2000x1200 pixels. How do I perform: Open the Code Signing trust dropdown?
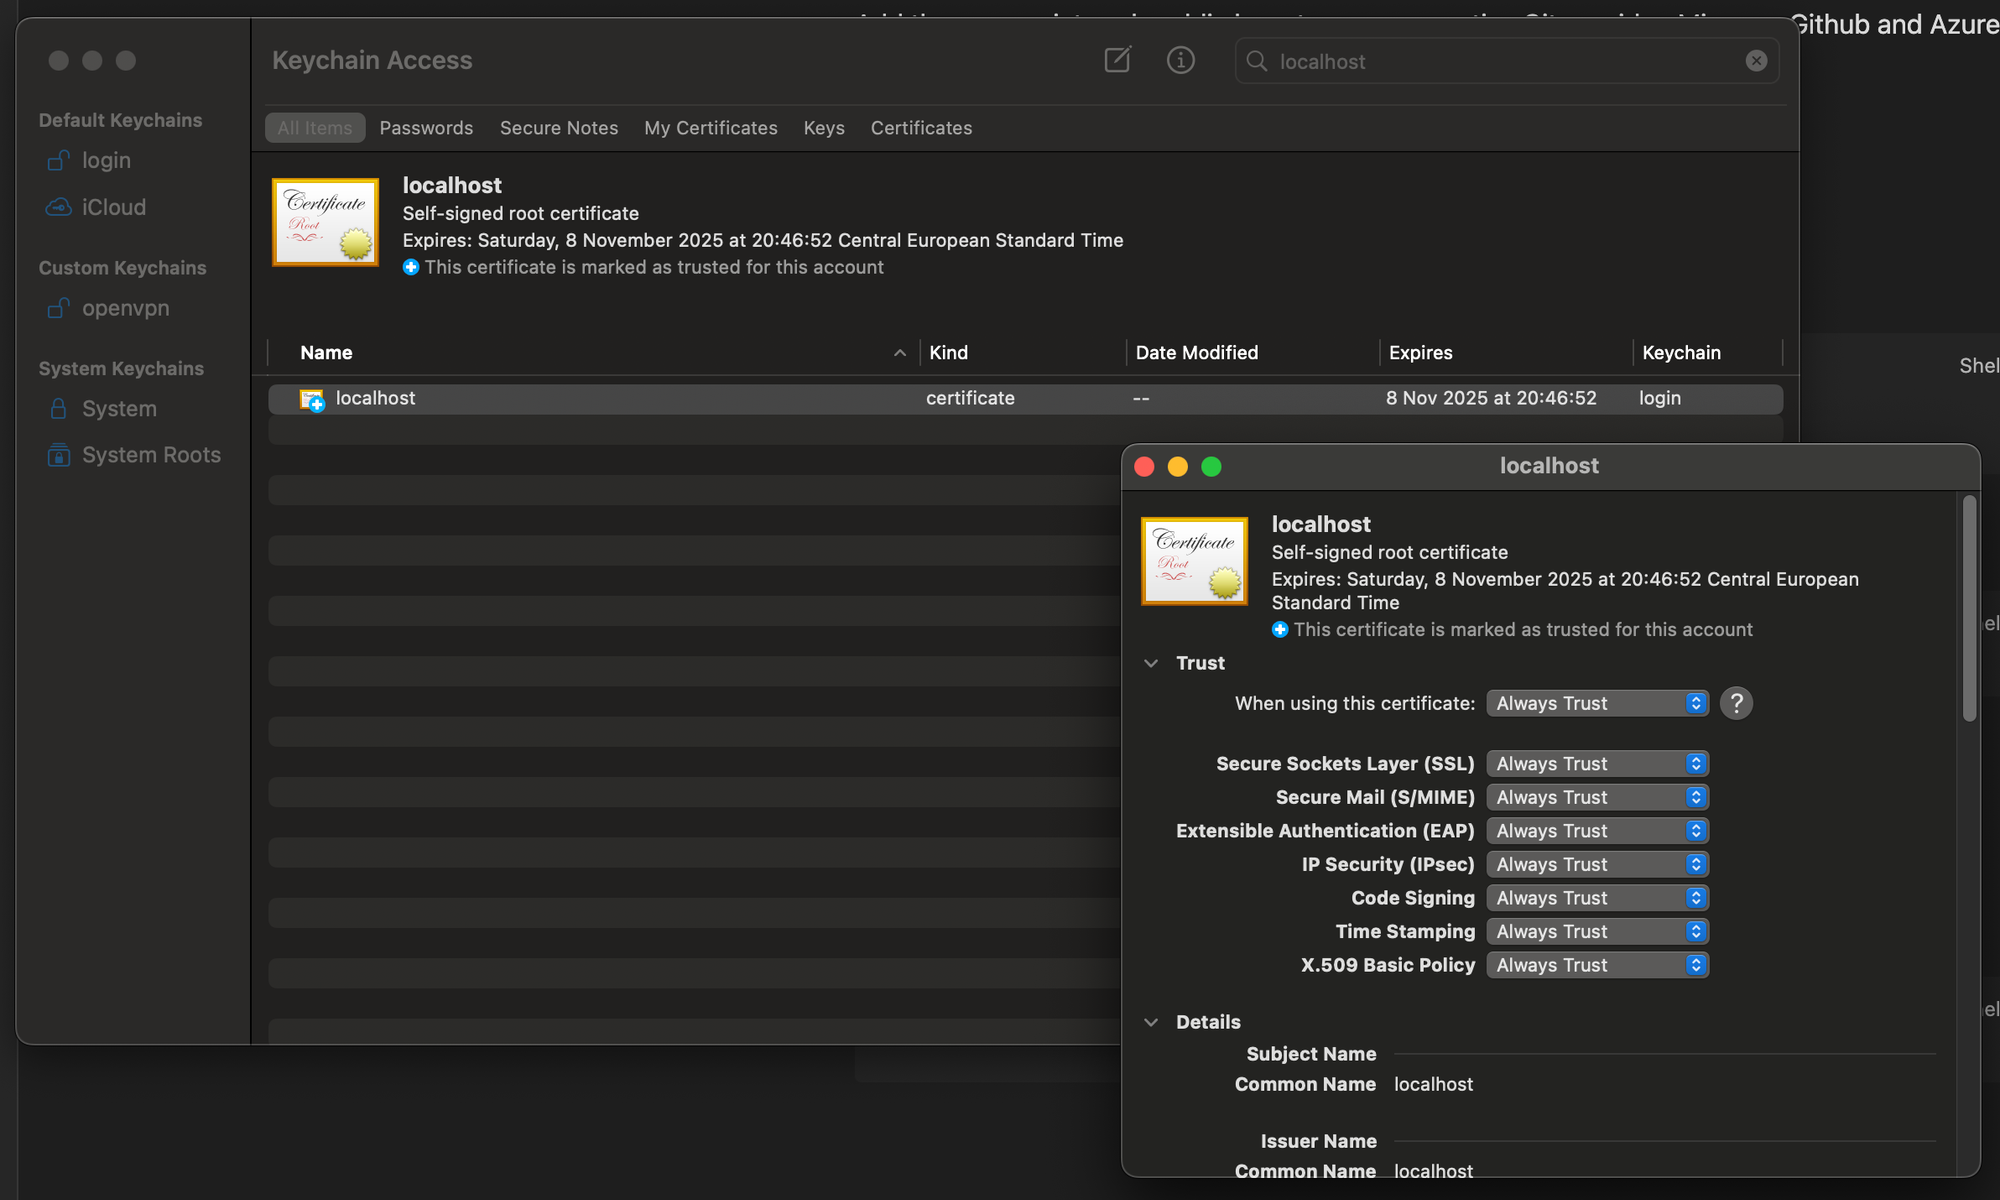point(1597,898)
